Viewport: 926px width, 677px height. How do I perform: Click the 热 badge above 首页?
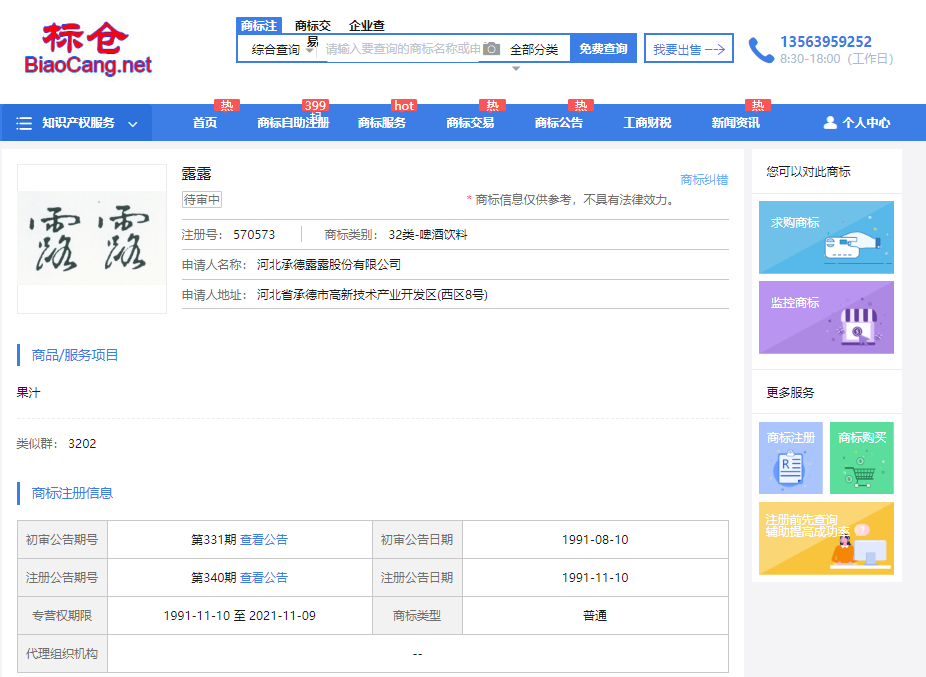click(227, 105)
